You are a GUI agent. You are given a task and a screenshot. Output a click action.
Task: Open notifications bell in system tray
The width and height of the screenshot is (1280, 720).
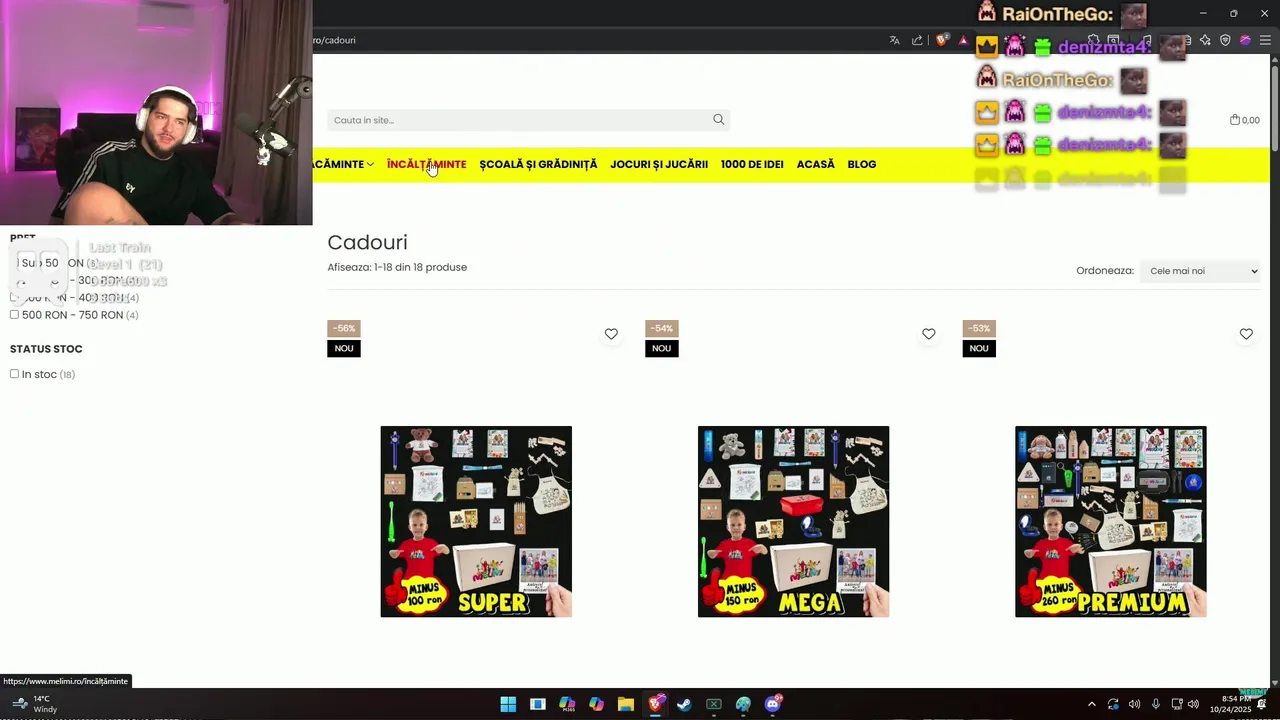pyautogui.click(x=1262, y=704)
